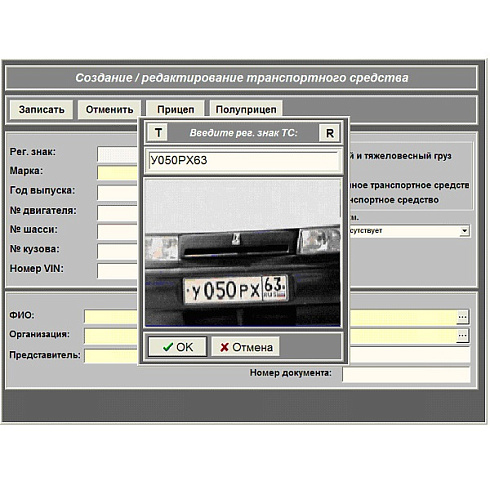The width and height of the screenshot is (490, 490).
Task: Focus the Номер документа input field
Action: click(406, 375)
